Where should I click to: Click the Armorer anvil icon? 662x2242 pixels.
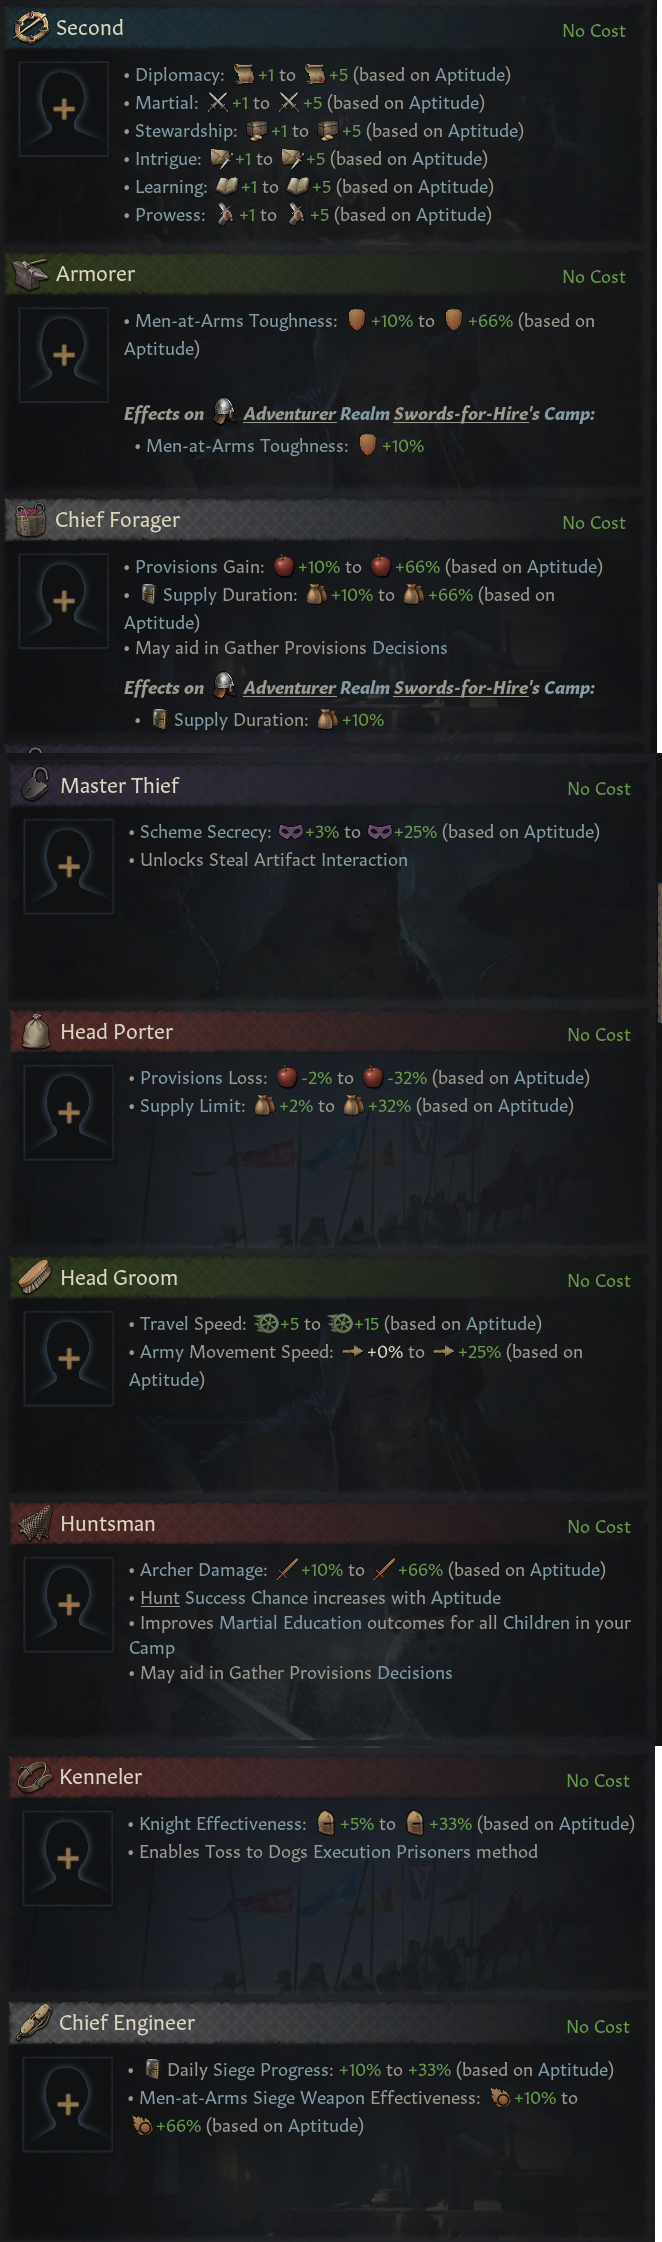[31, 274]
